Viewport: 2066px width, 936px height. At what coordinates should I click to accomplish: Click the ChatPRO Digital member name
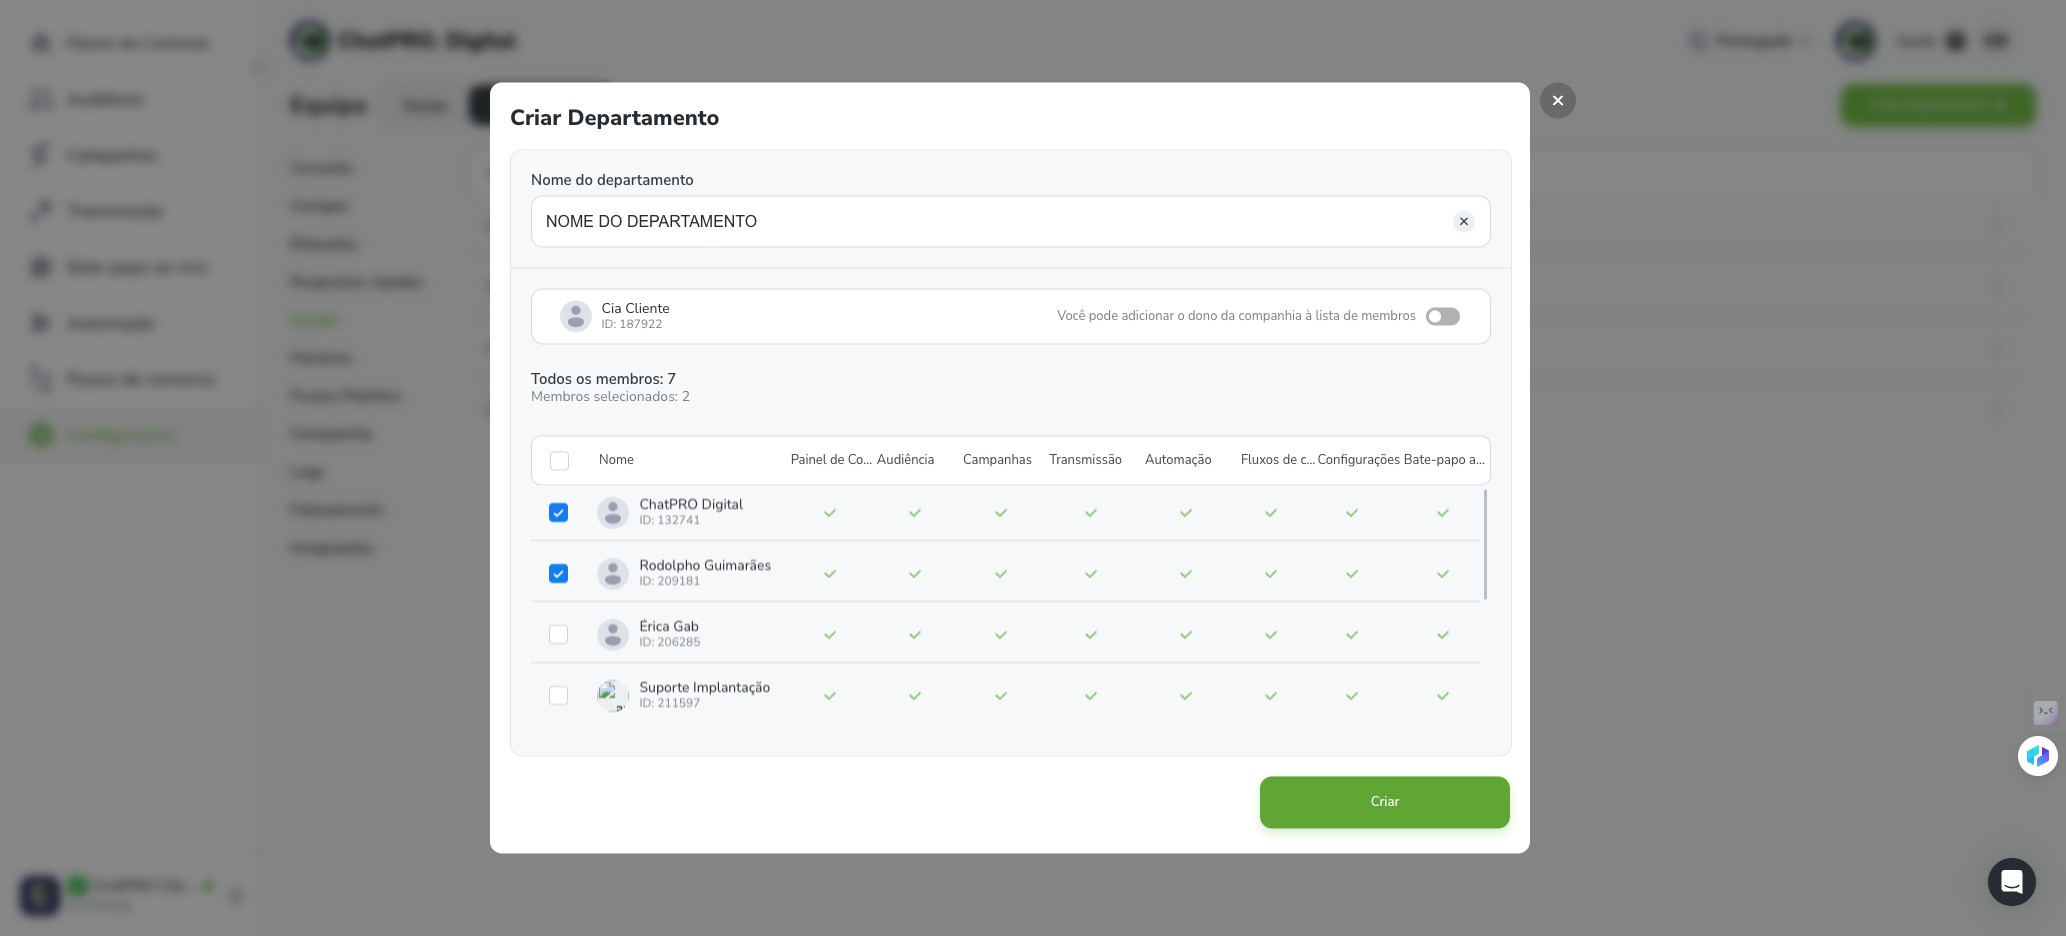click(691, 505)
